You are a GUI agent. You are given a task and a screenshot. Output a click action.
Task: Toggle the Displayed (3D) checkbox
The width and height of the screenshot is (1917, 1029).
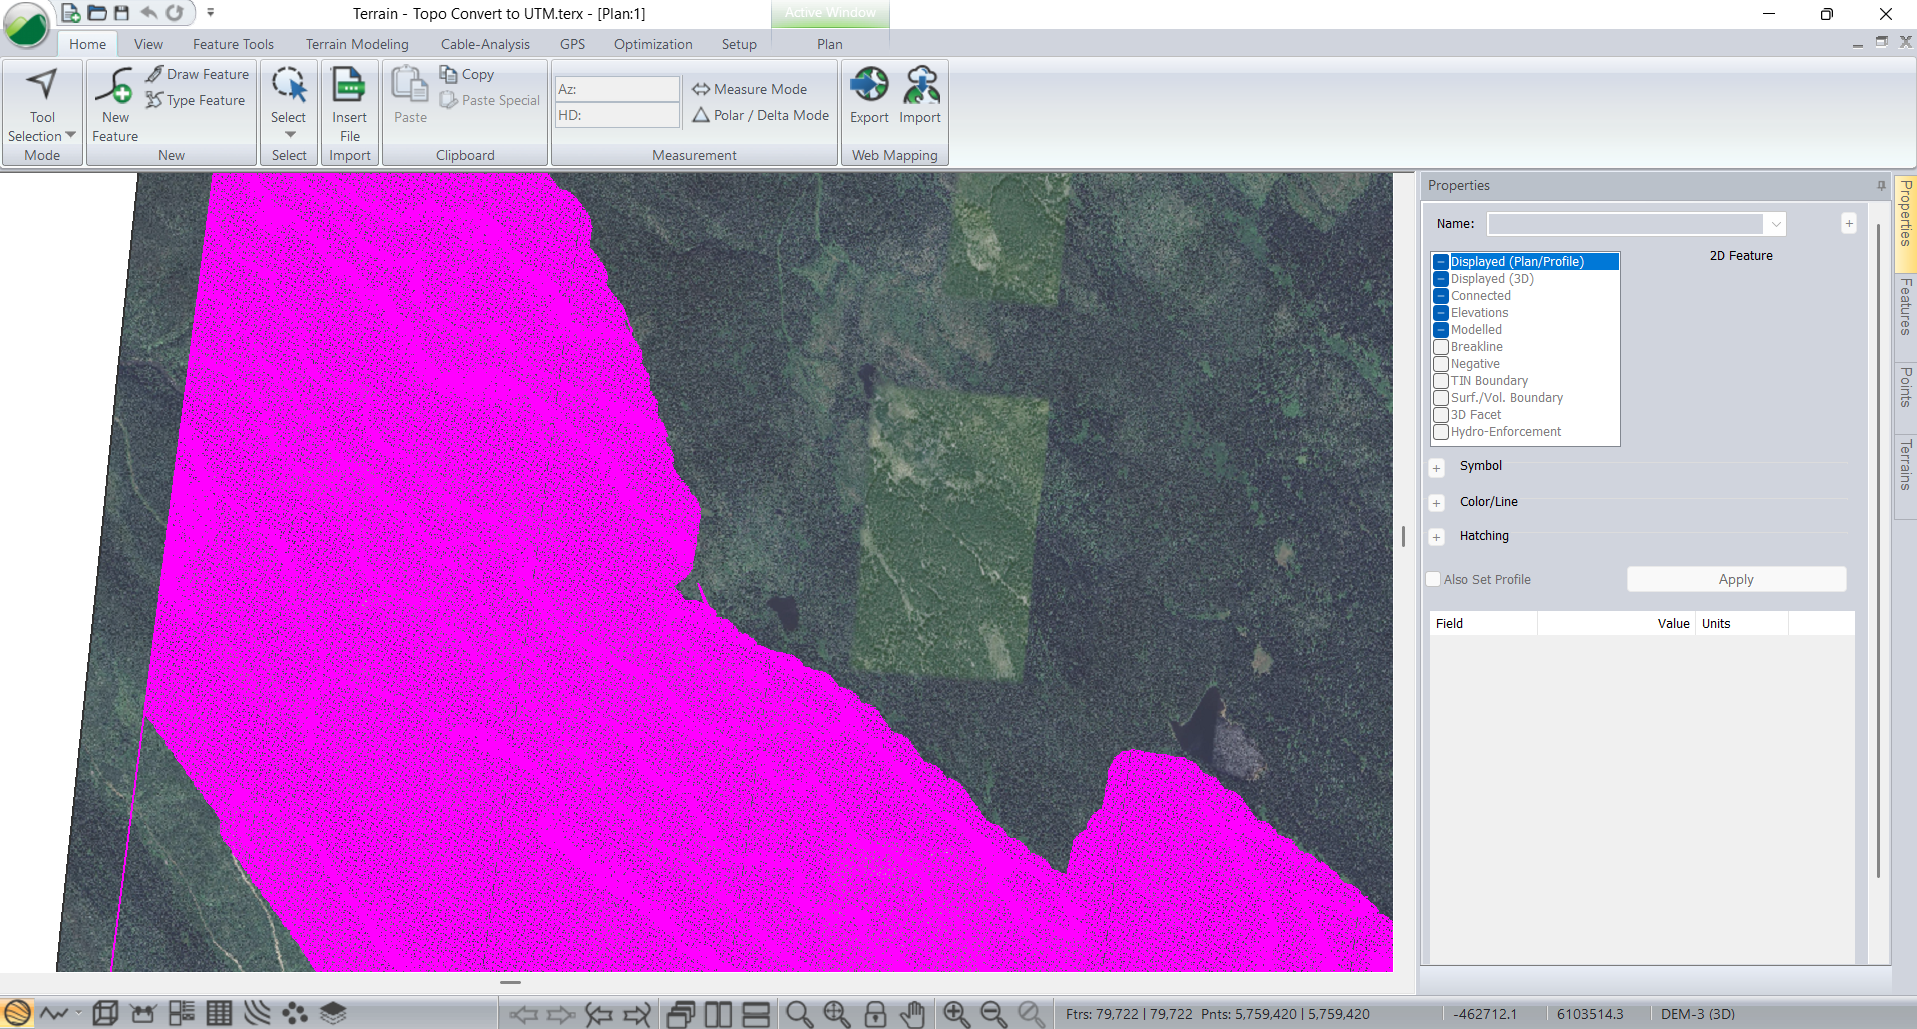tap(1441, 279)
